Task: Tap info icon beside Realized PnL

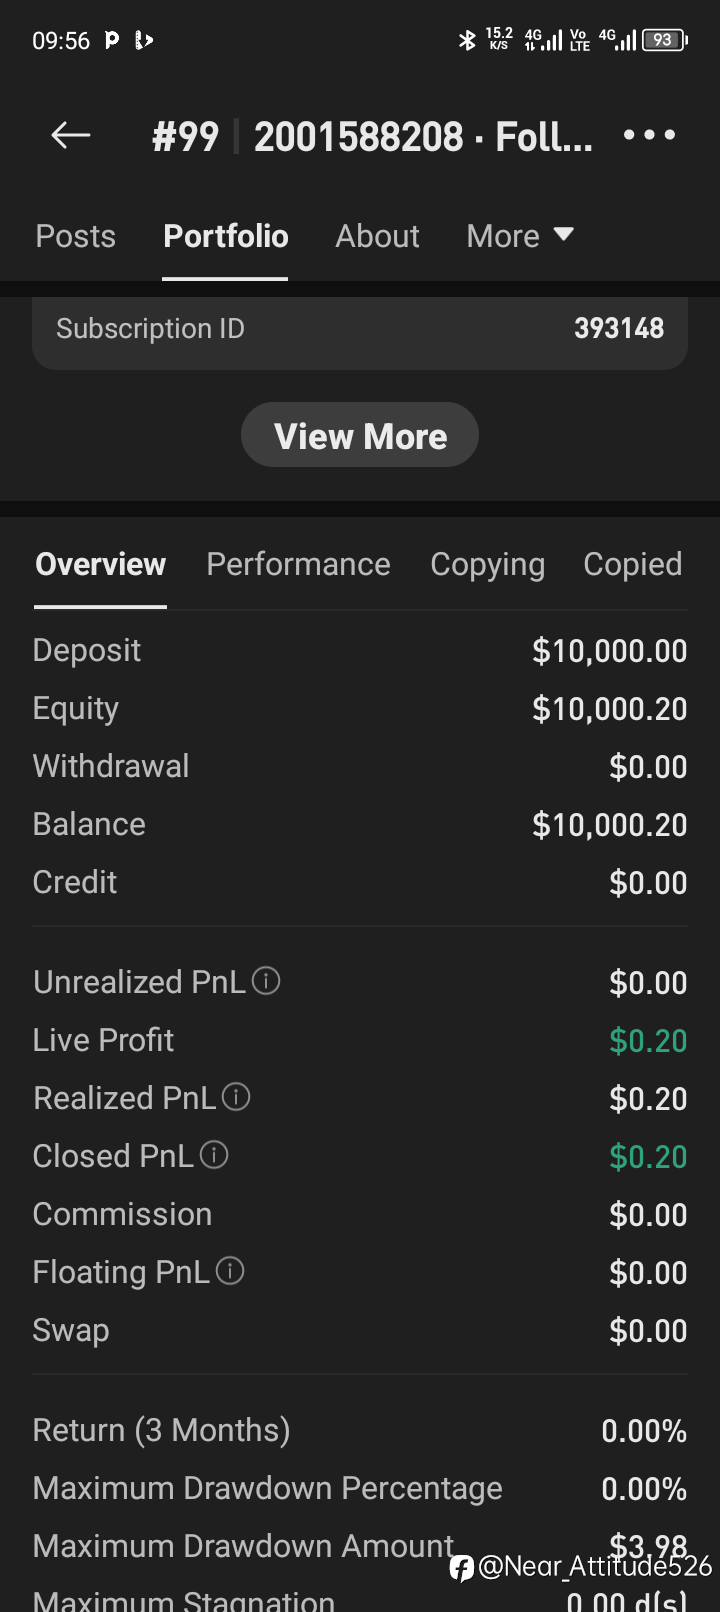Action: (236, 1097)
